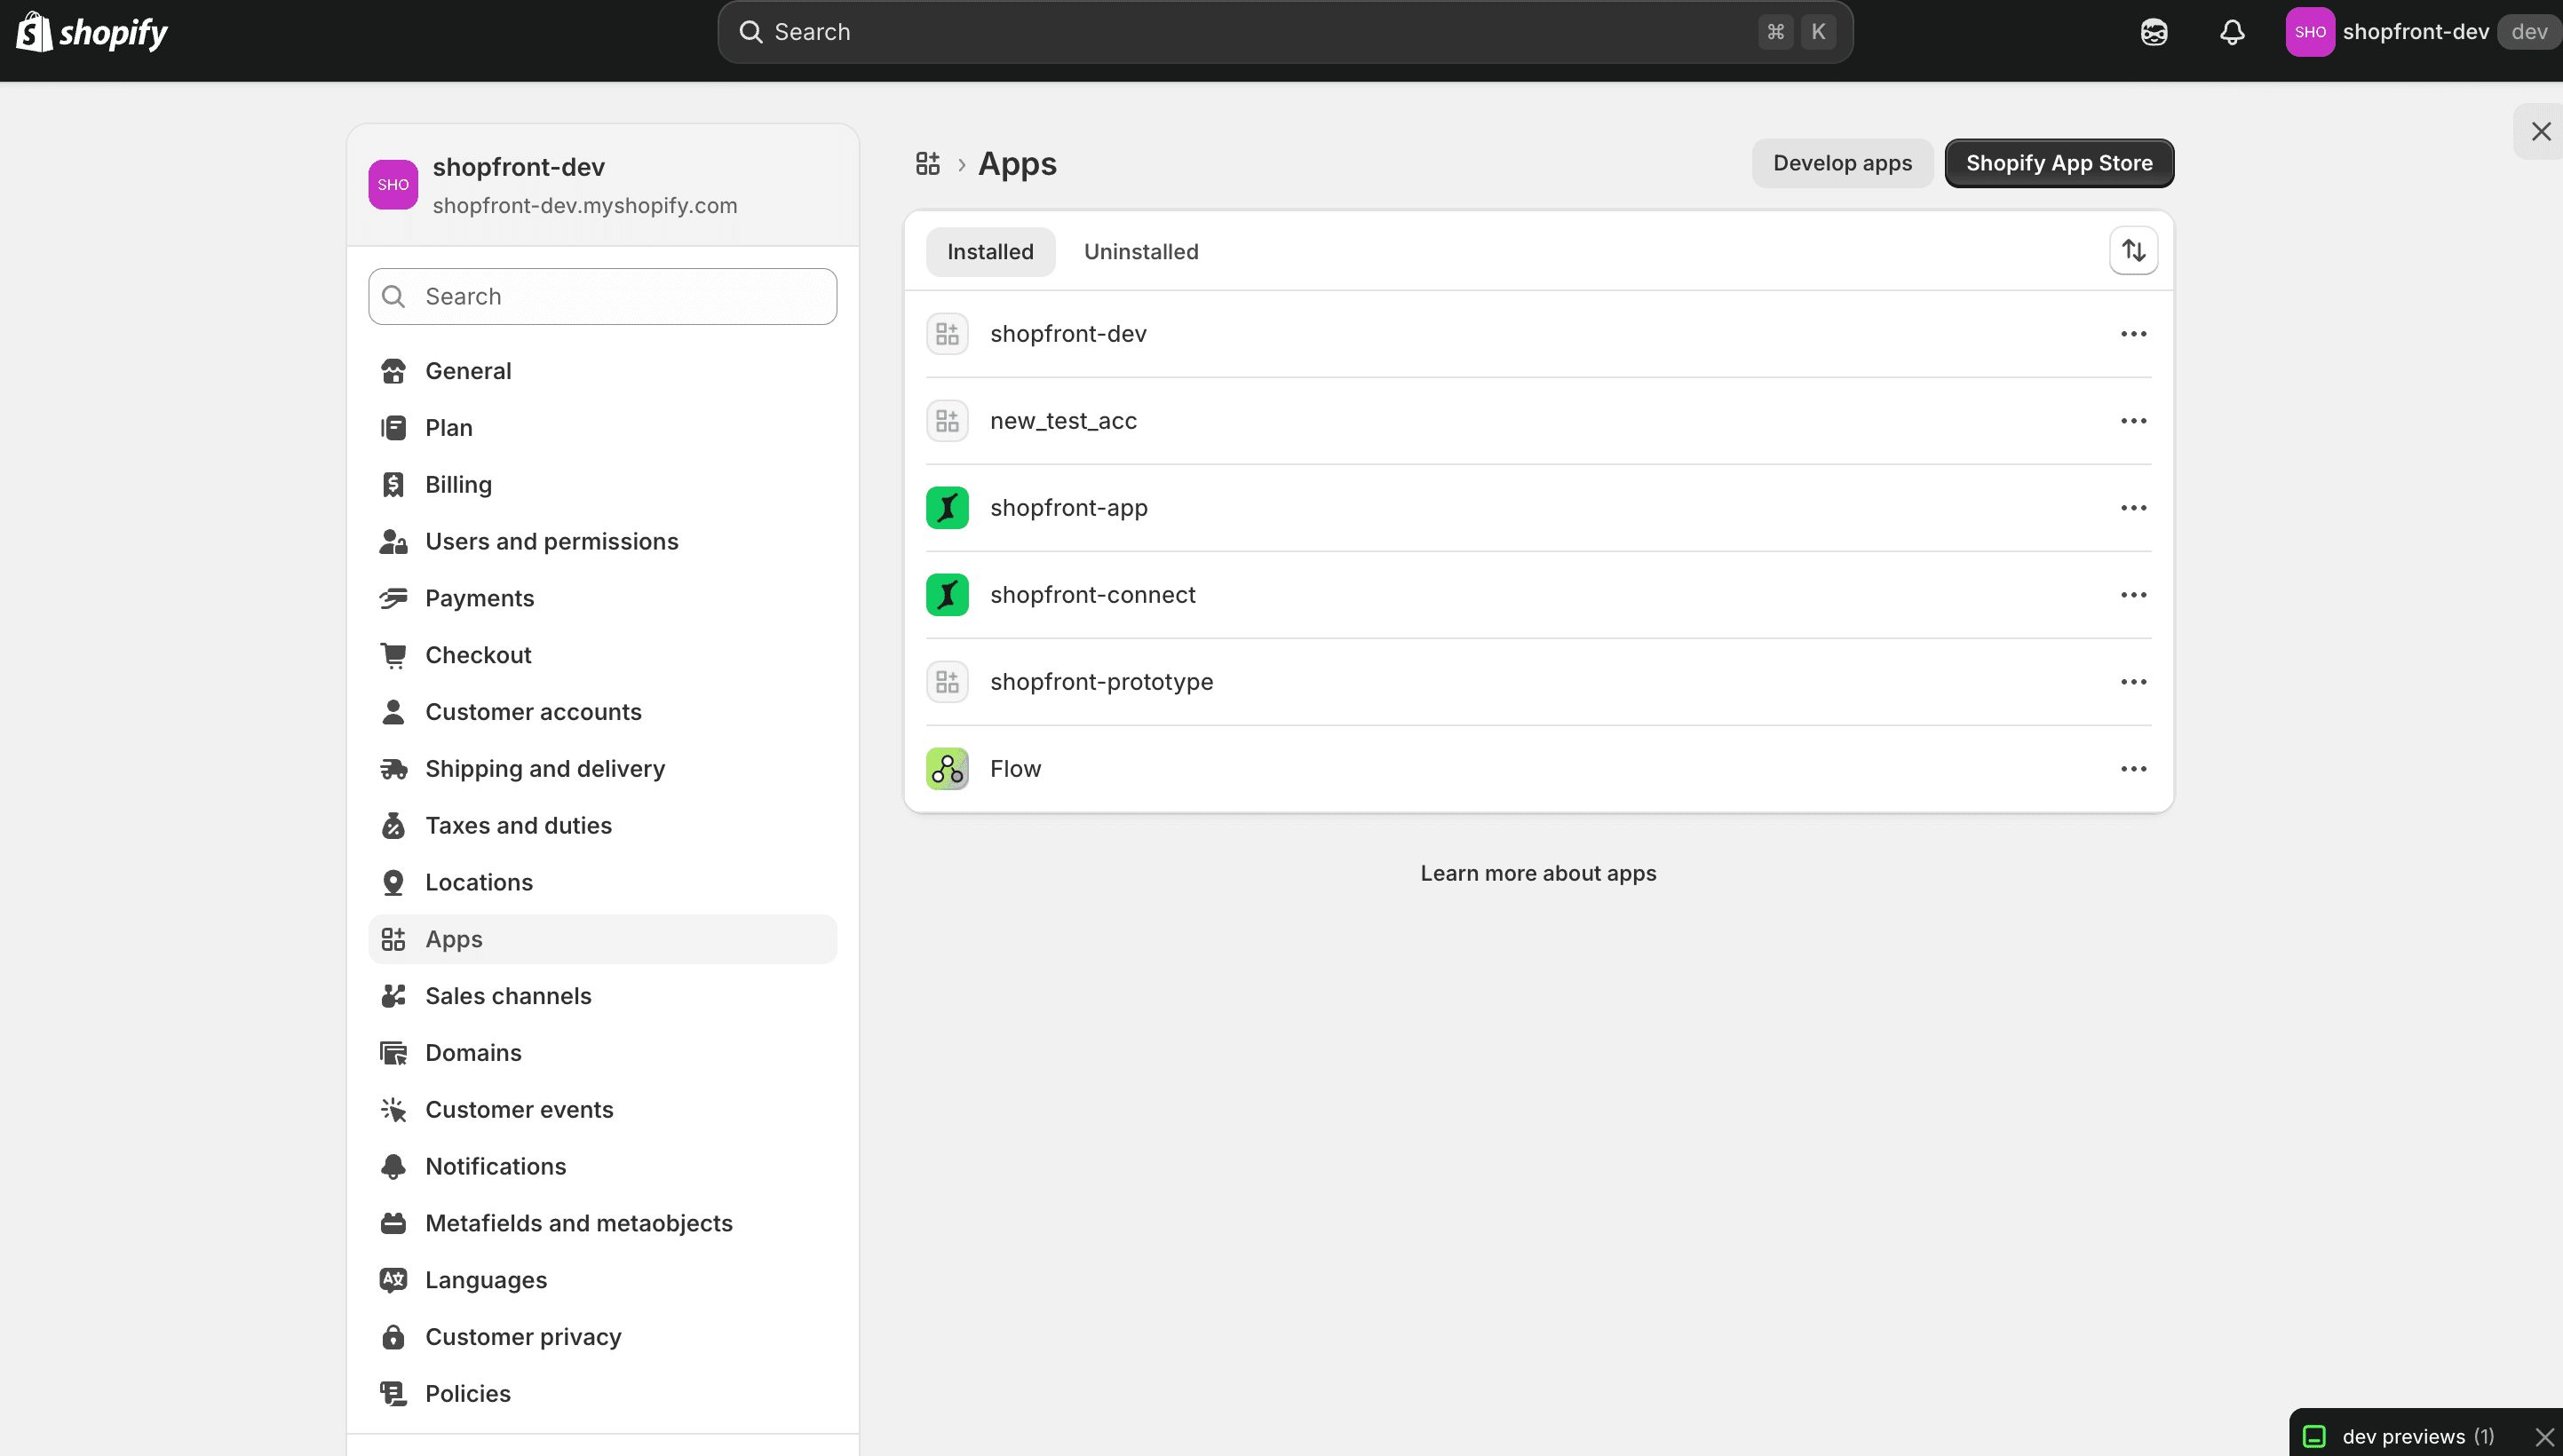Click the Flow app icon
This screenshot has height=1456, width=2563.
click(x=947, y=769)
